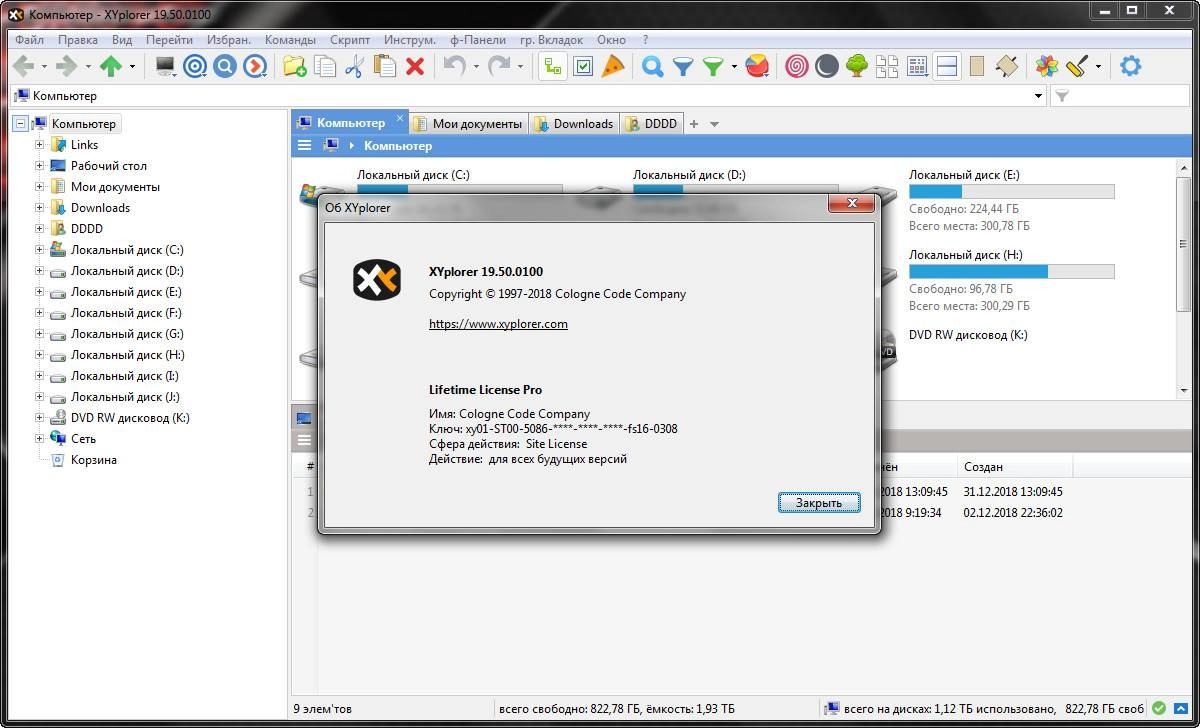Click the Back navigation arrow

23,66
